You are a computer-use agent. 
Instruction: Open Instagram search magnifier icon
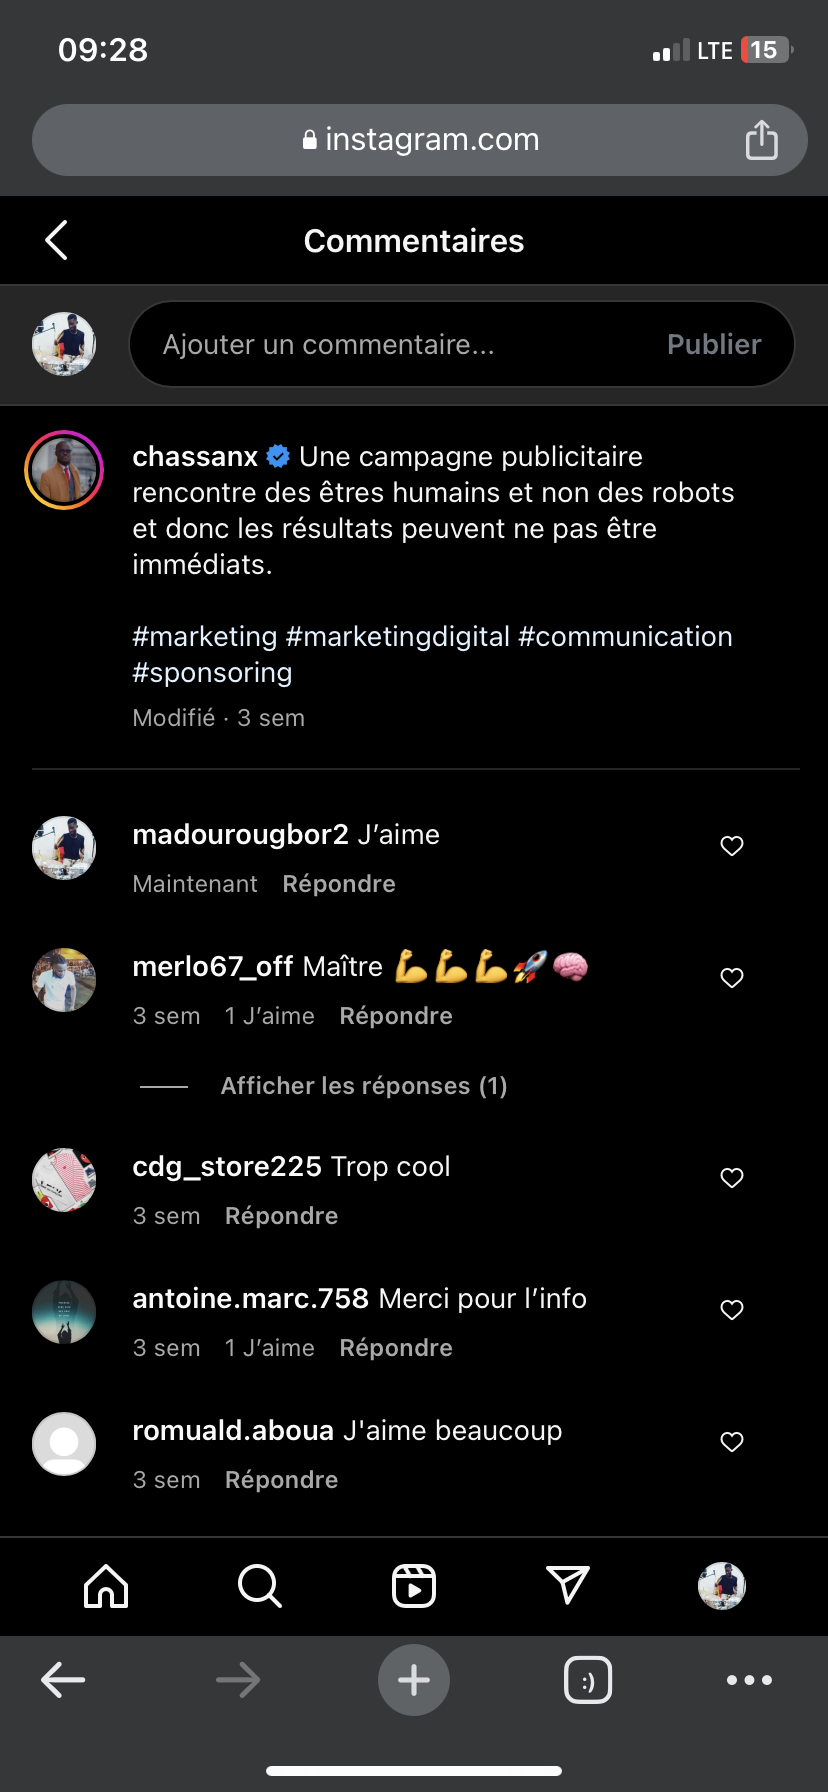coord(260,1586)
